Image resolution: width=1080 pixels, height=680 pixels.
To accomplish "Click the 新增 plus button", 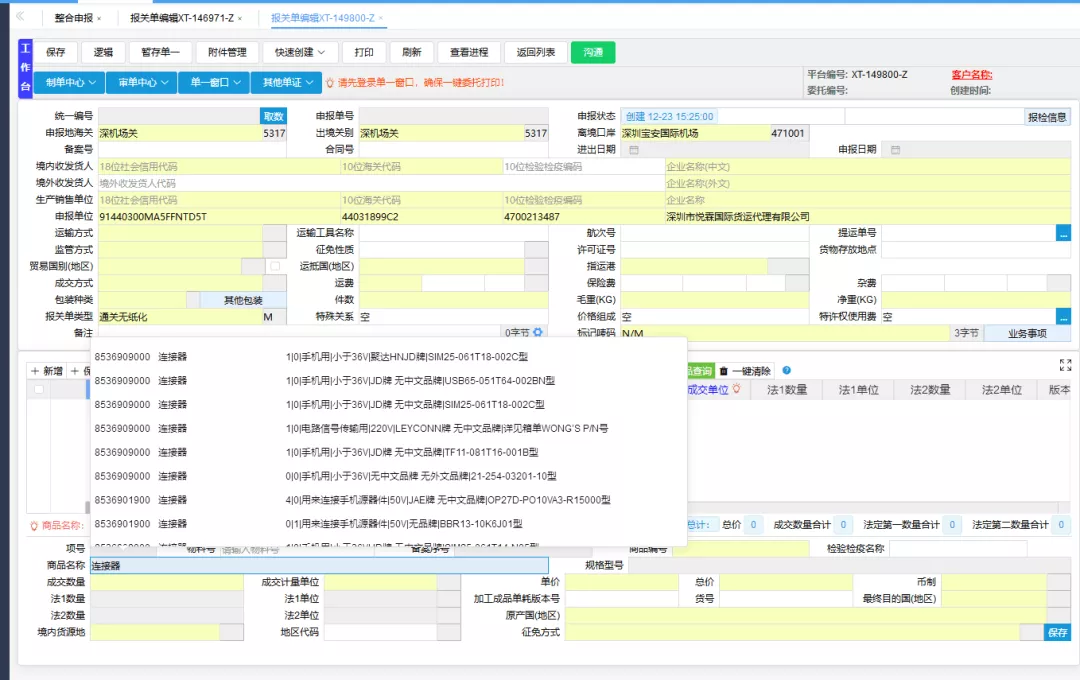I will (47, 371).
